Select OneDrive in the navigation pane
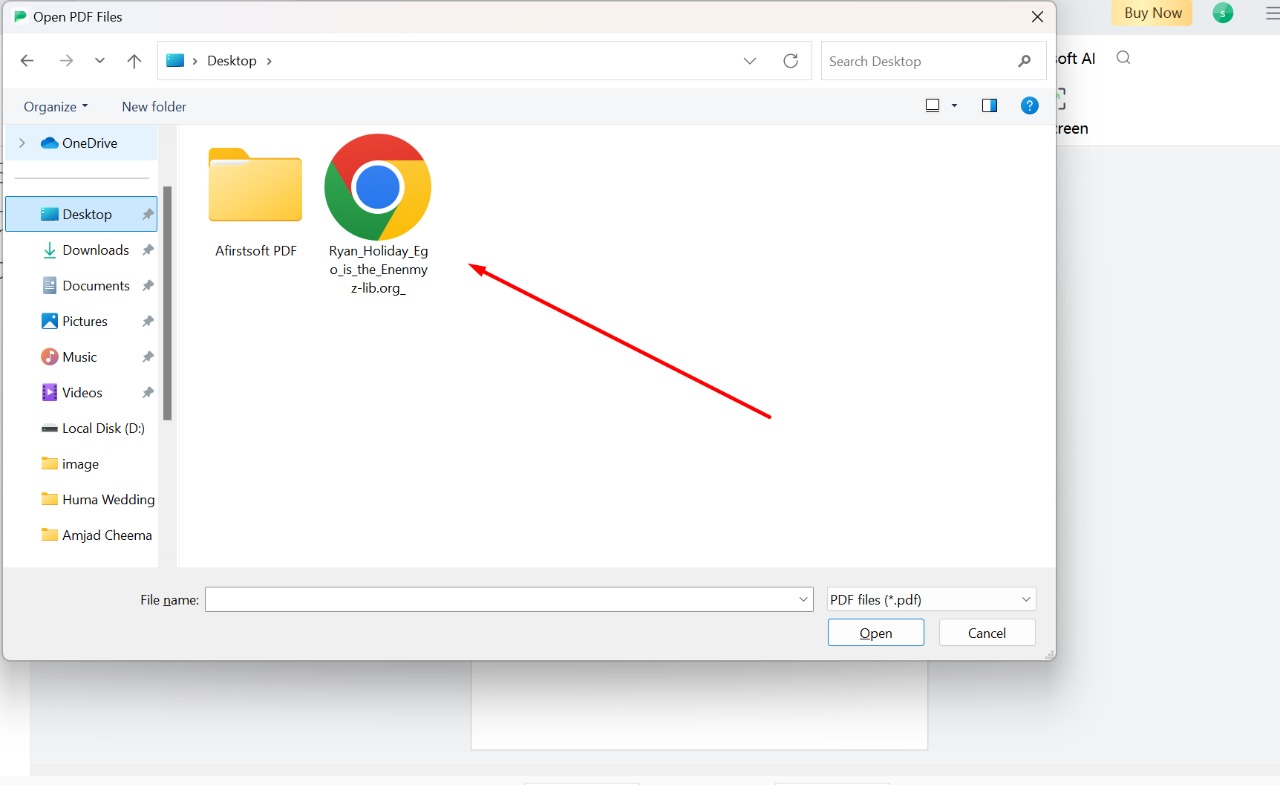1280x785 pixels. coord(89,143)
